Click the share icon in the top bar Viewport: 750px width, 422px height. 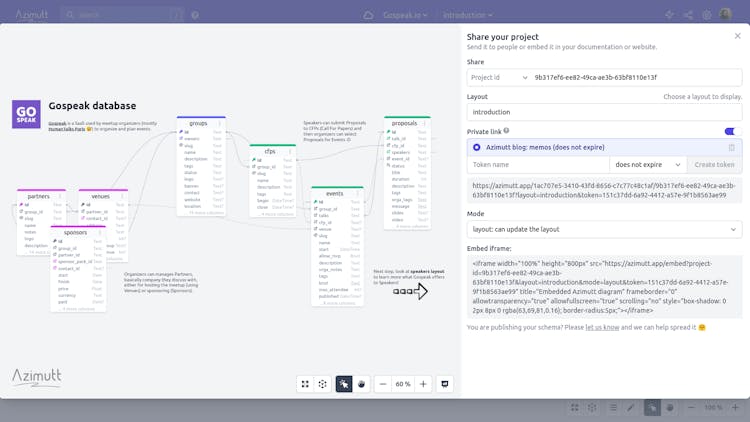pos(688,15)
